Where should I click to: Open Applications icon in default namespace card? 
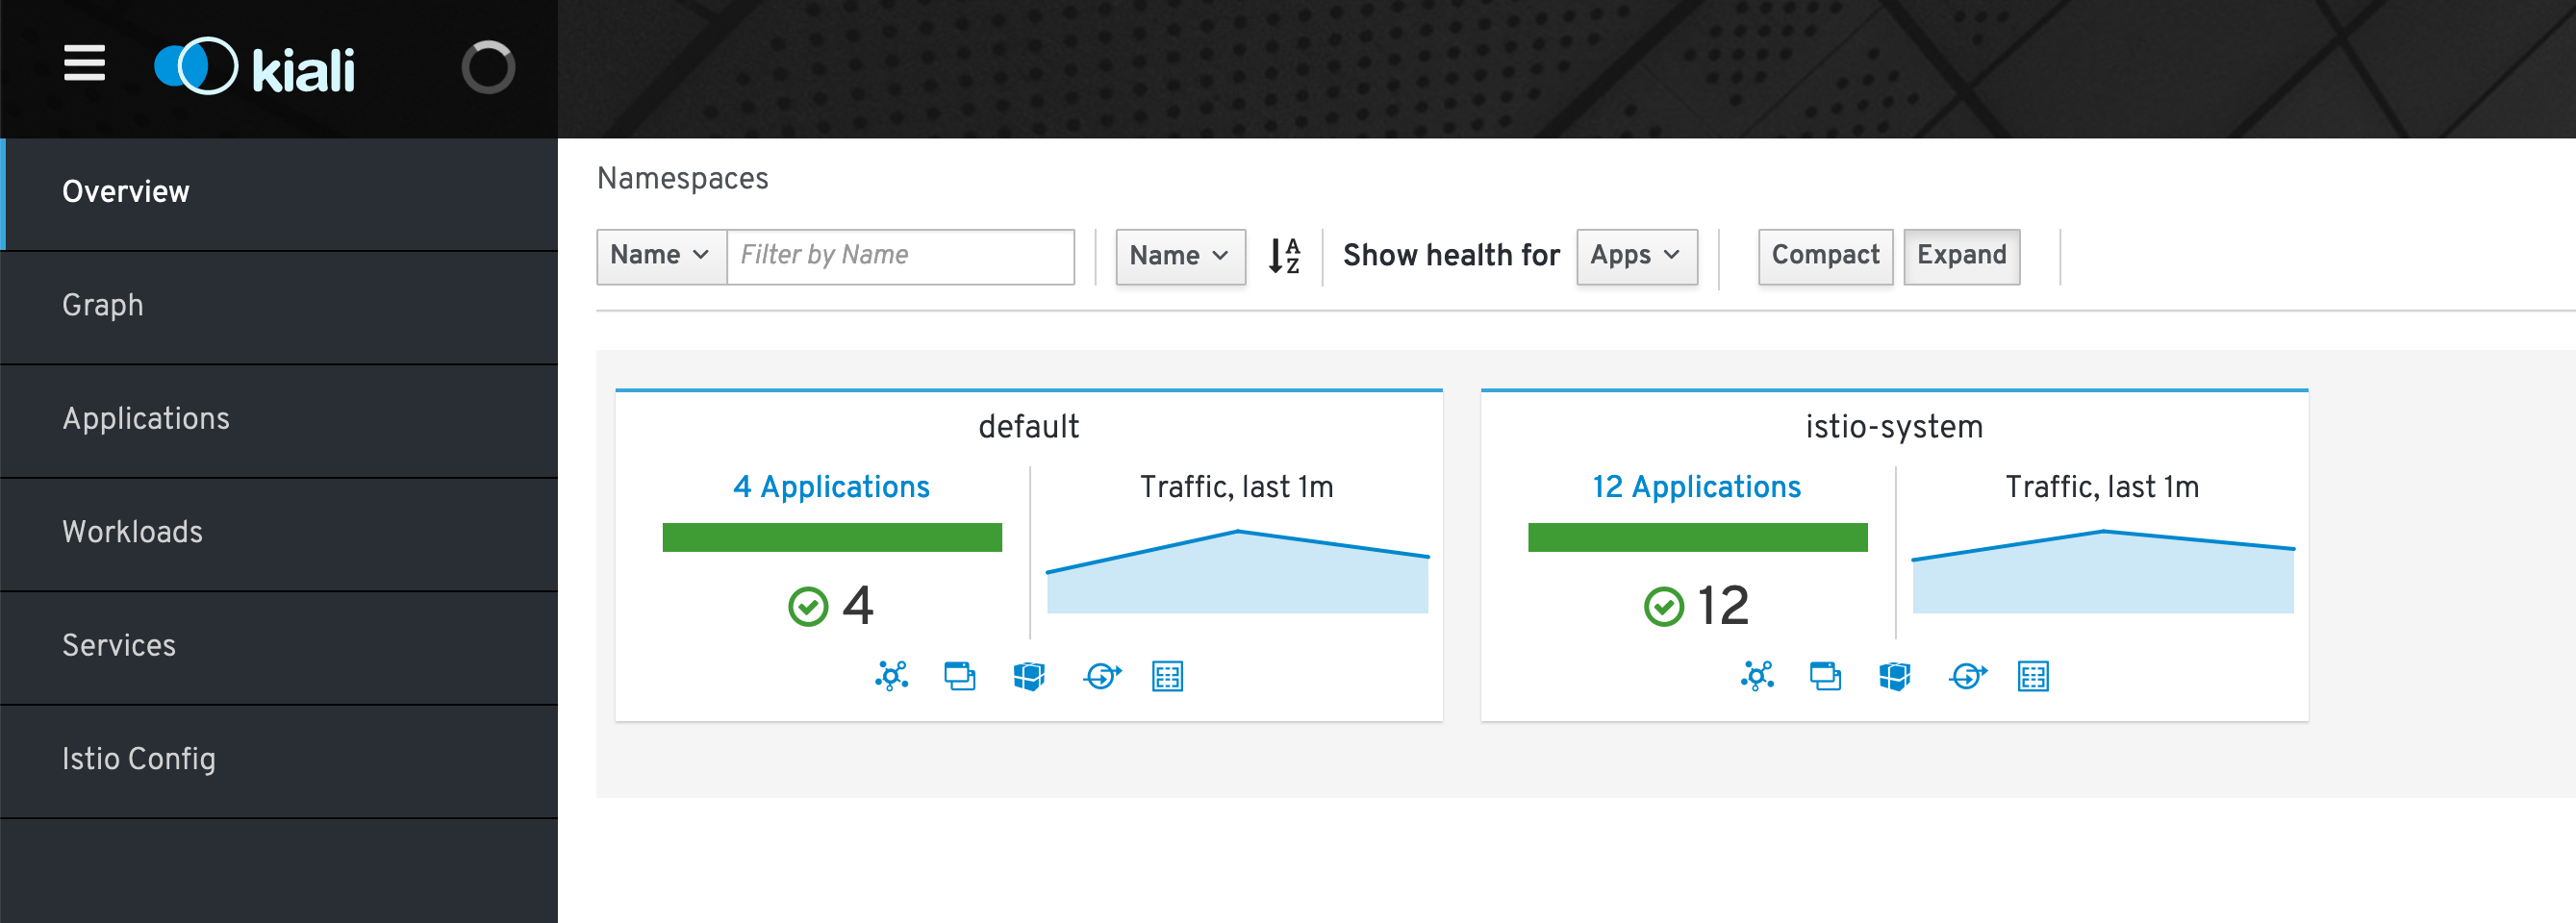point(959,676)
